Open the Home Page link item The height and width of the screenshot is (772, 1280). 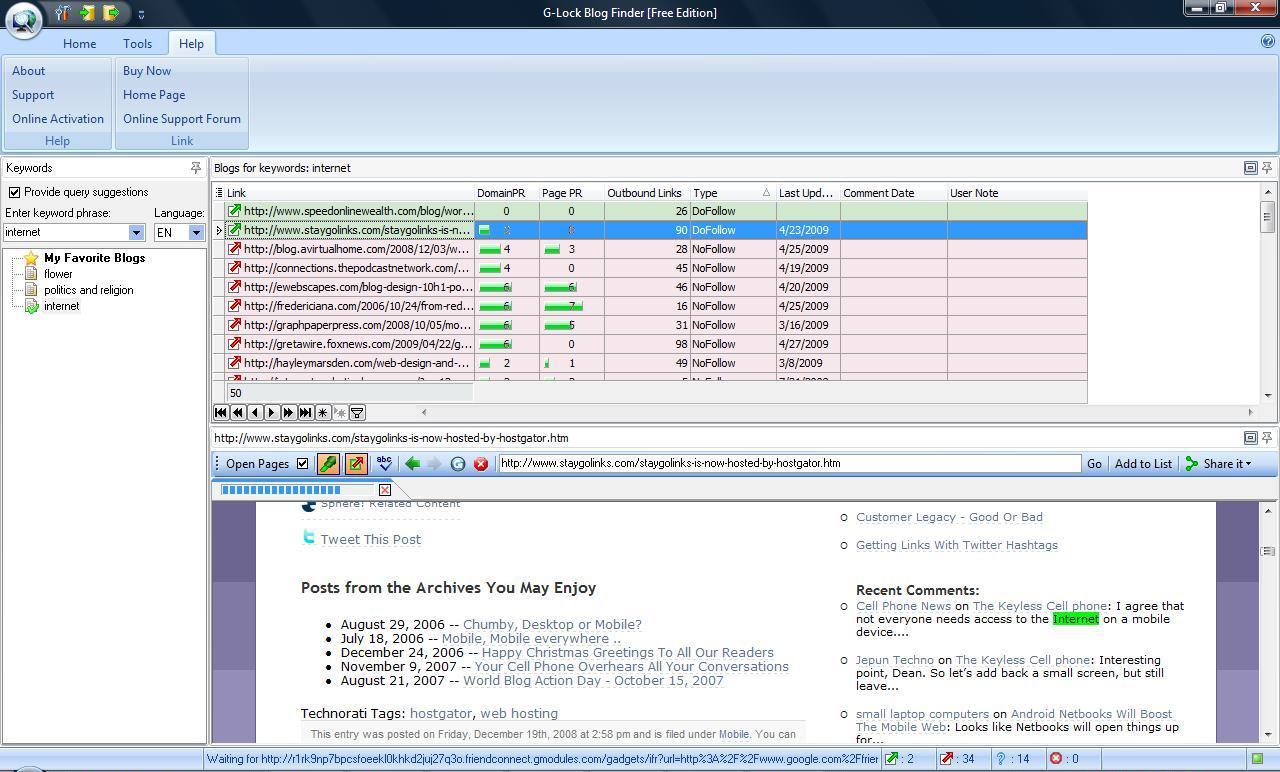click(154, 95)
